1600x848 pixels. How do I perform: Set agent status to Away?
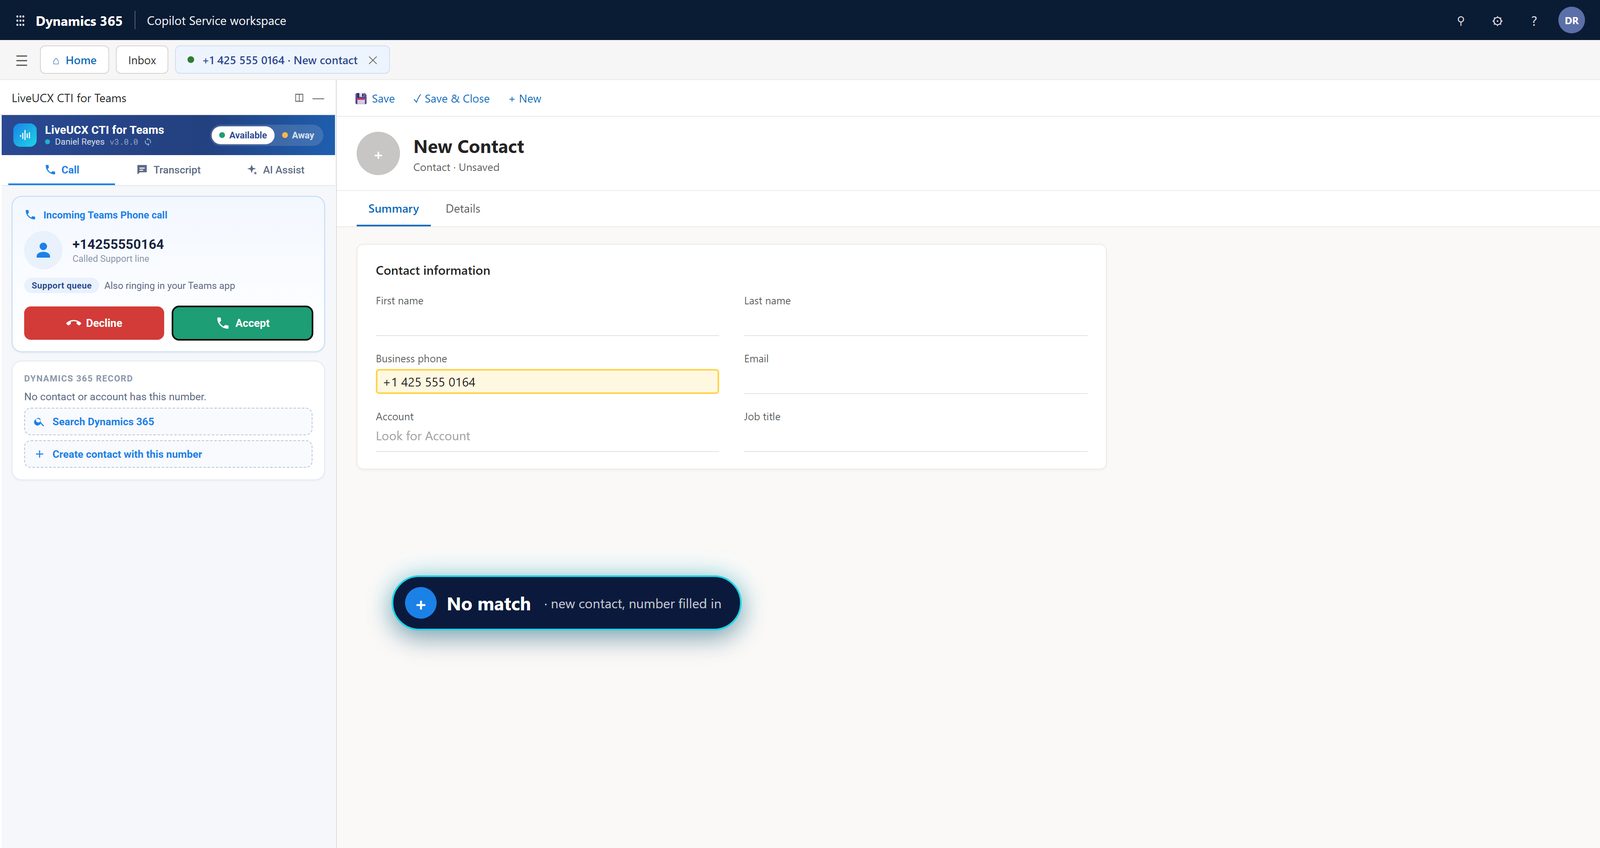point(298,135)
